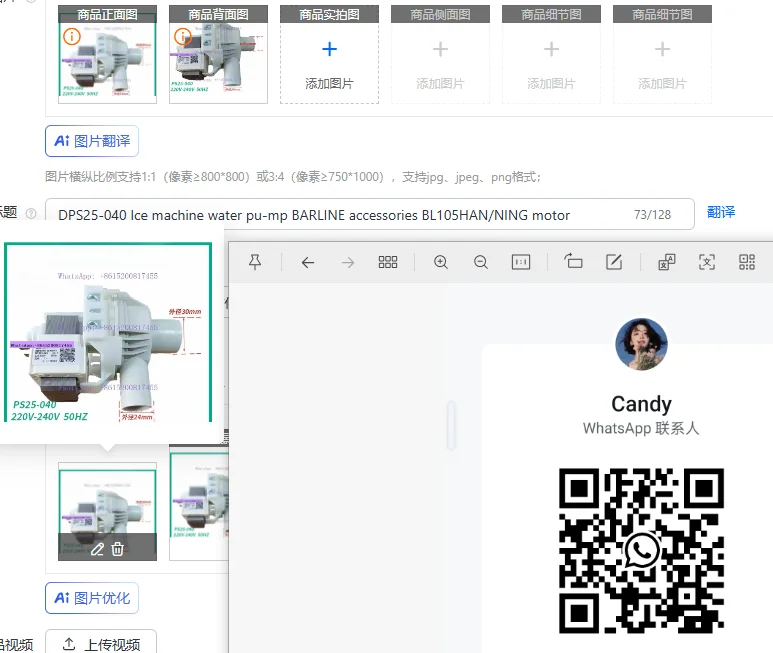Click the 73/128 character counter
This screenshot has width=773, height=653.
pyautogui.click(x=652, y=214)
